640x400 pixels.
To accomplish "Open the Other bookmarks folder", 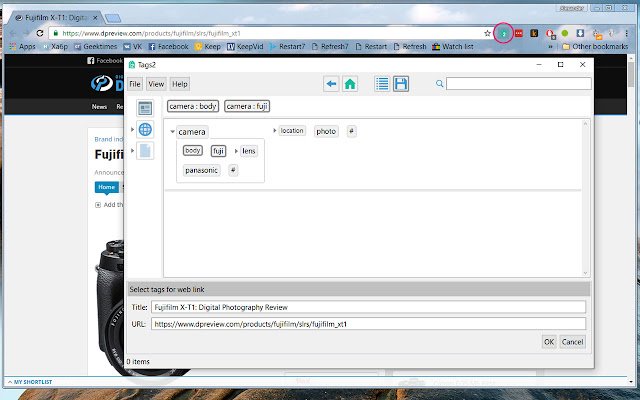I will pyautogui.click(x=595, y=47).
